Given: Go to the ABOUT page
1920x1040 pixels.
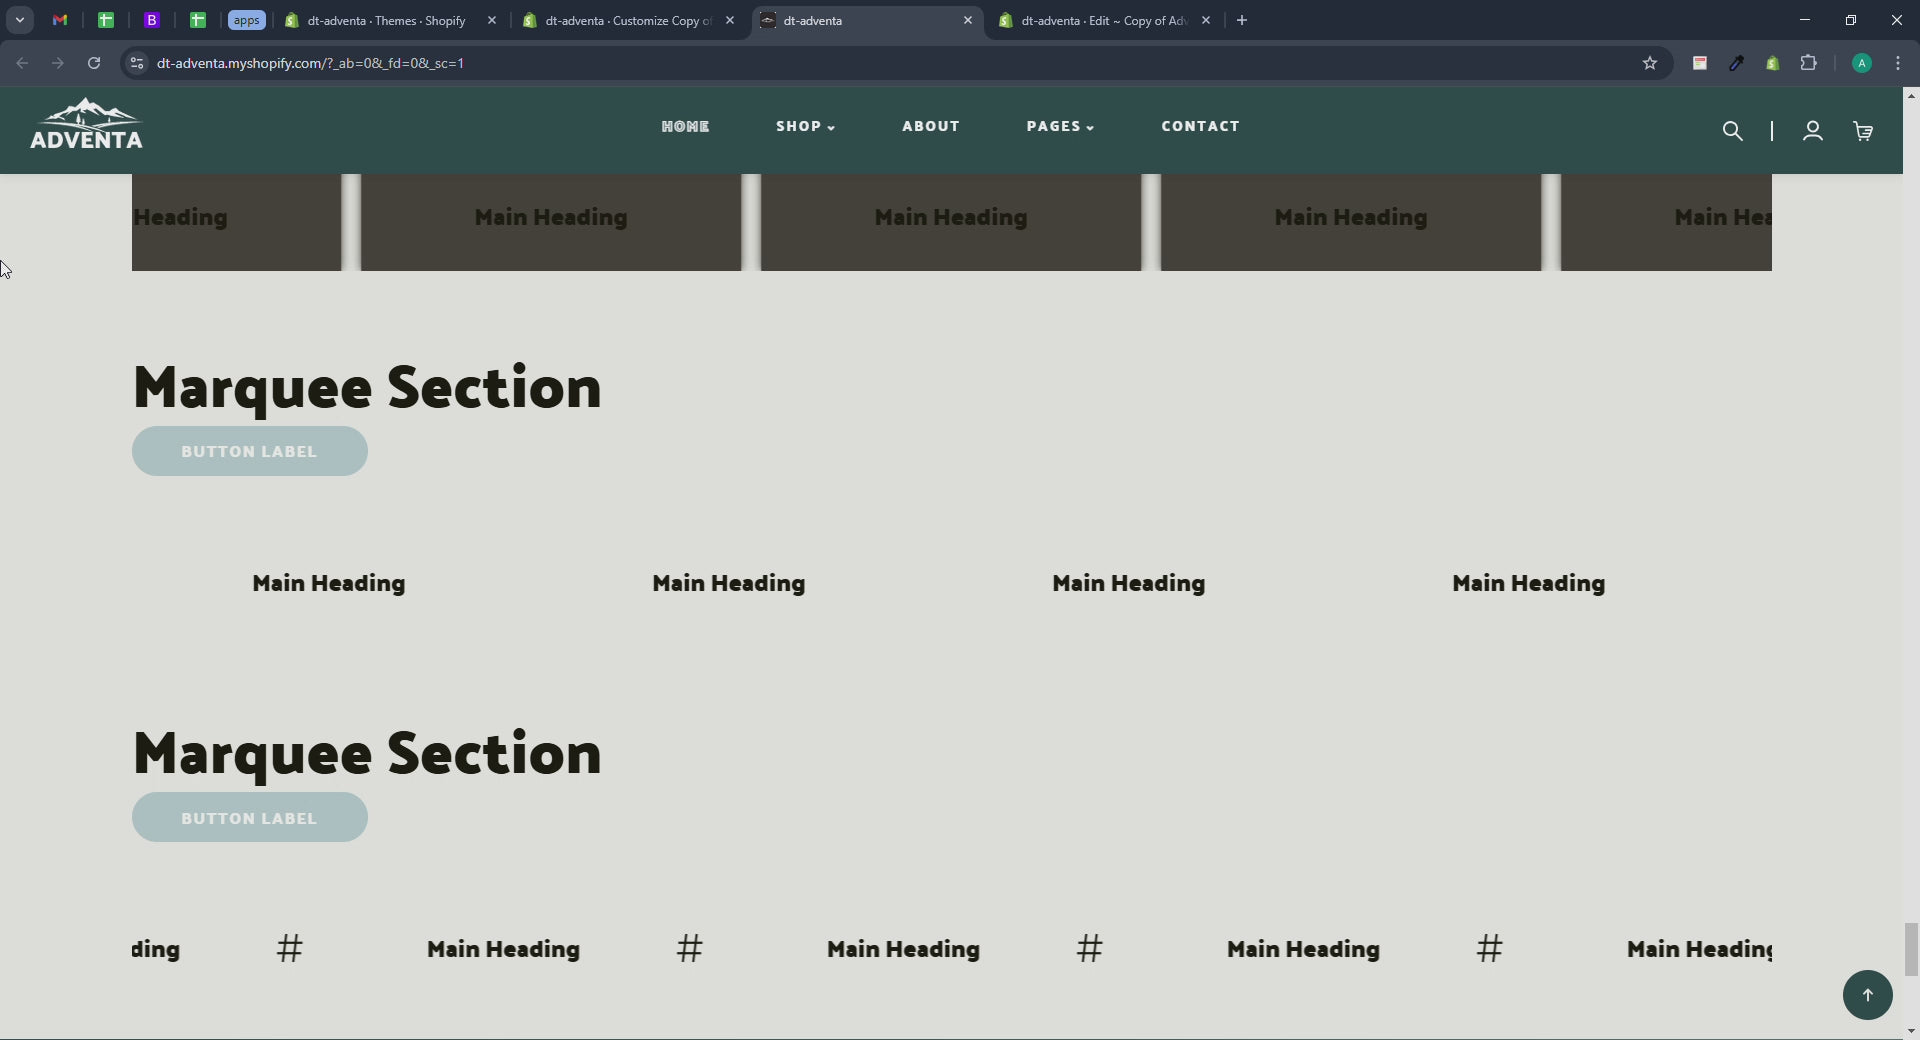Looking at the screenshot, I should (x=930, y=126).
